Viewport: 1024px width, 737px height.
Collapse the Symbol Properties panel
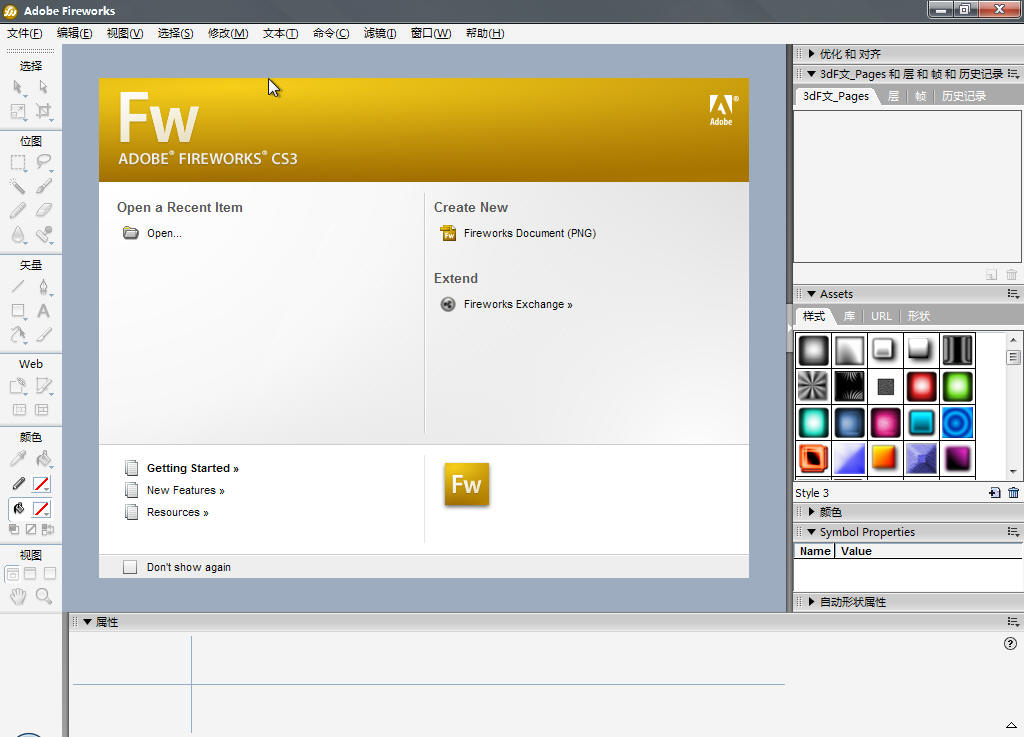(x=811, y=532)
